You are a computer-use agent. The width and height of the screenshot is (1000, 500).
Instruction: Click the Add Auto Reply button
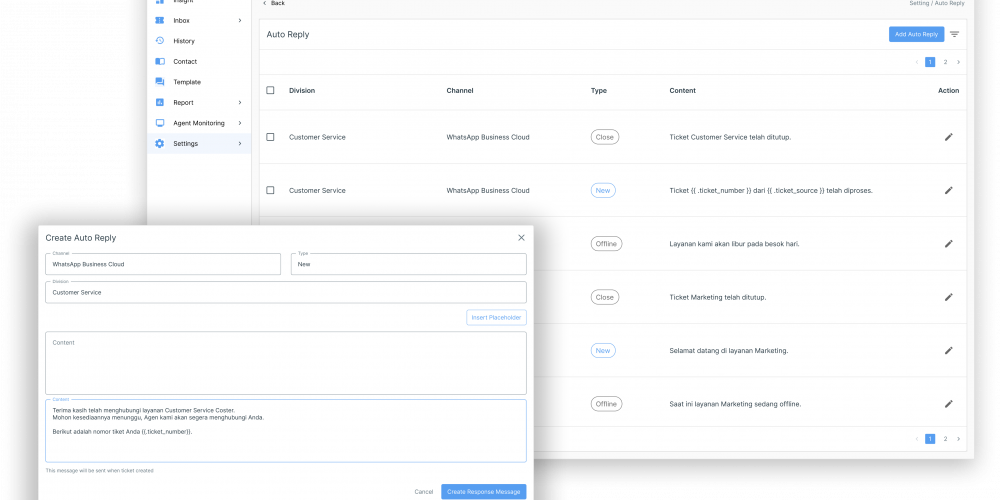[x=915, y=34]
